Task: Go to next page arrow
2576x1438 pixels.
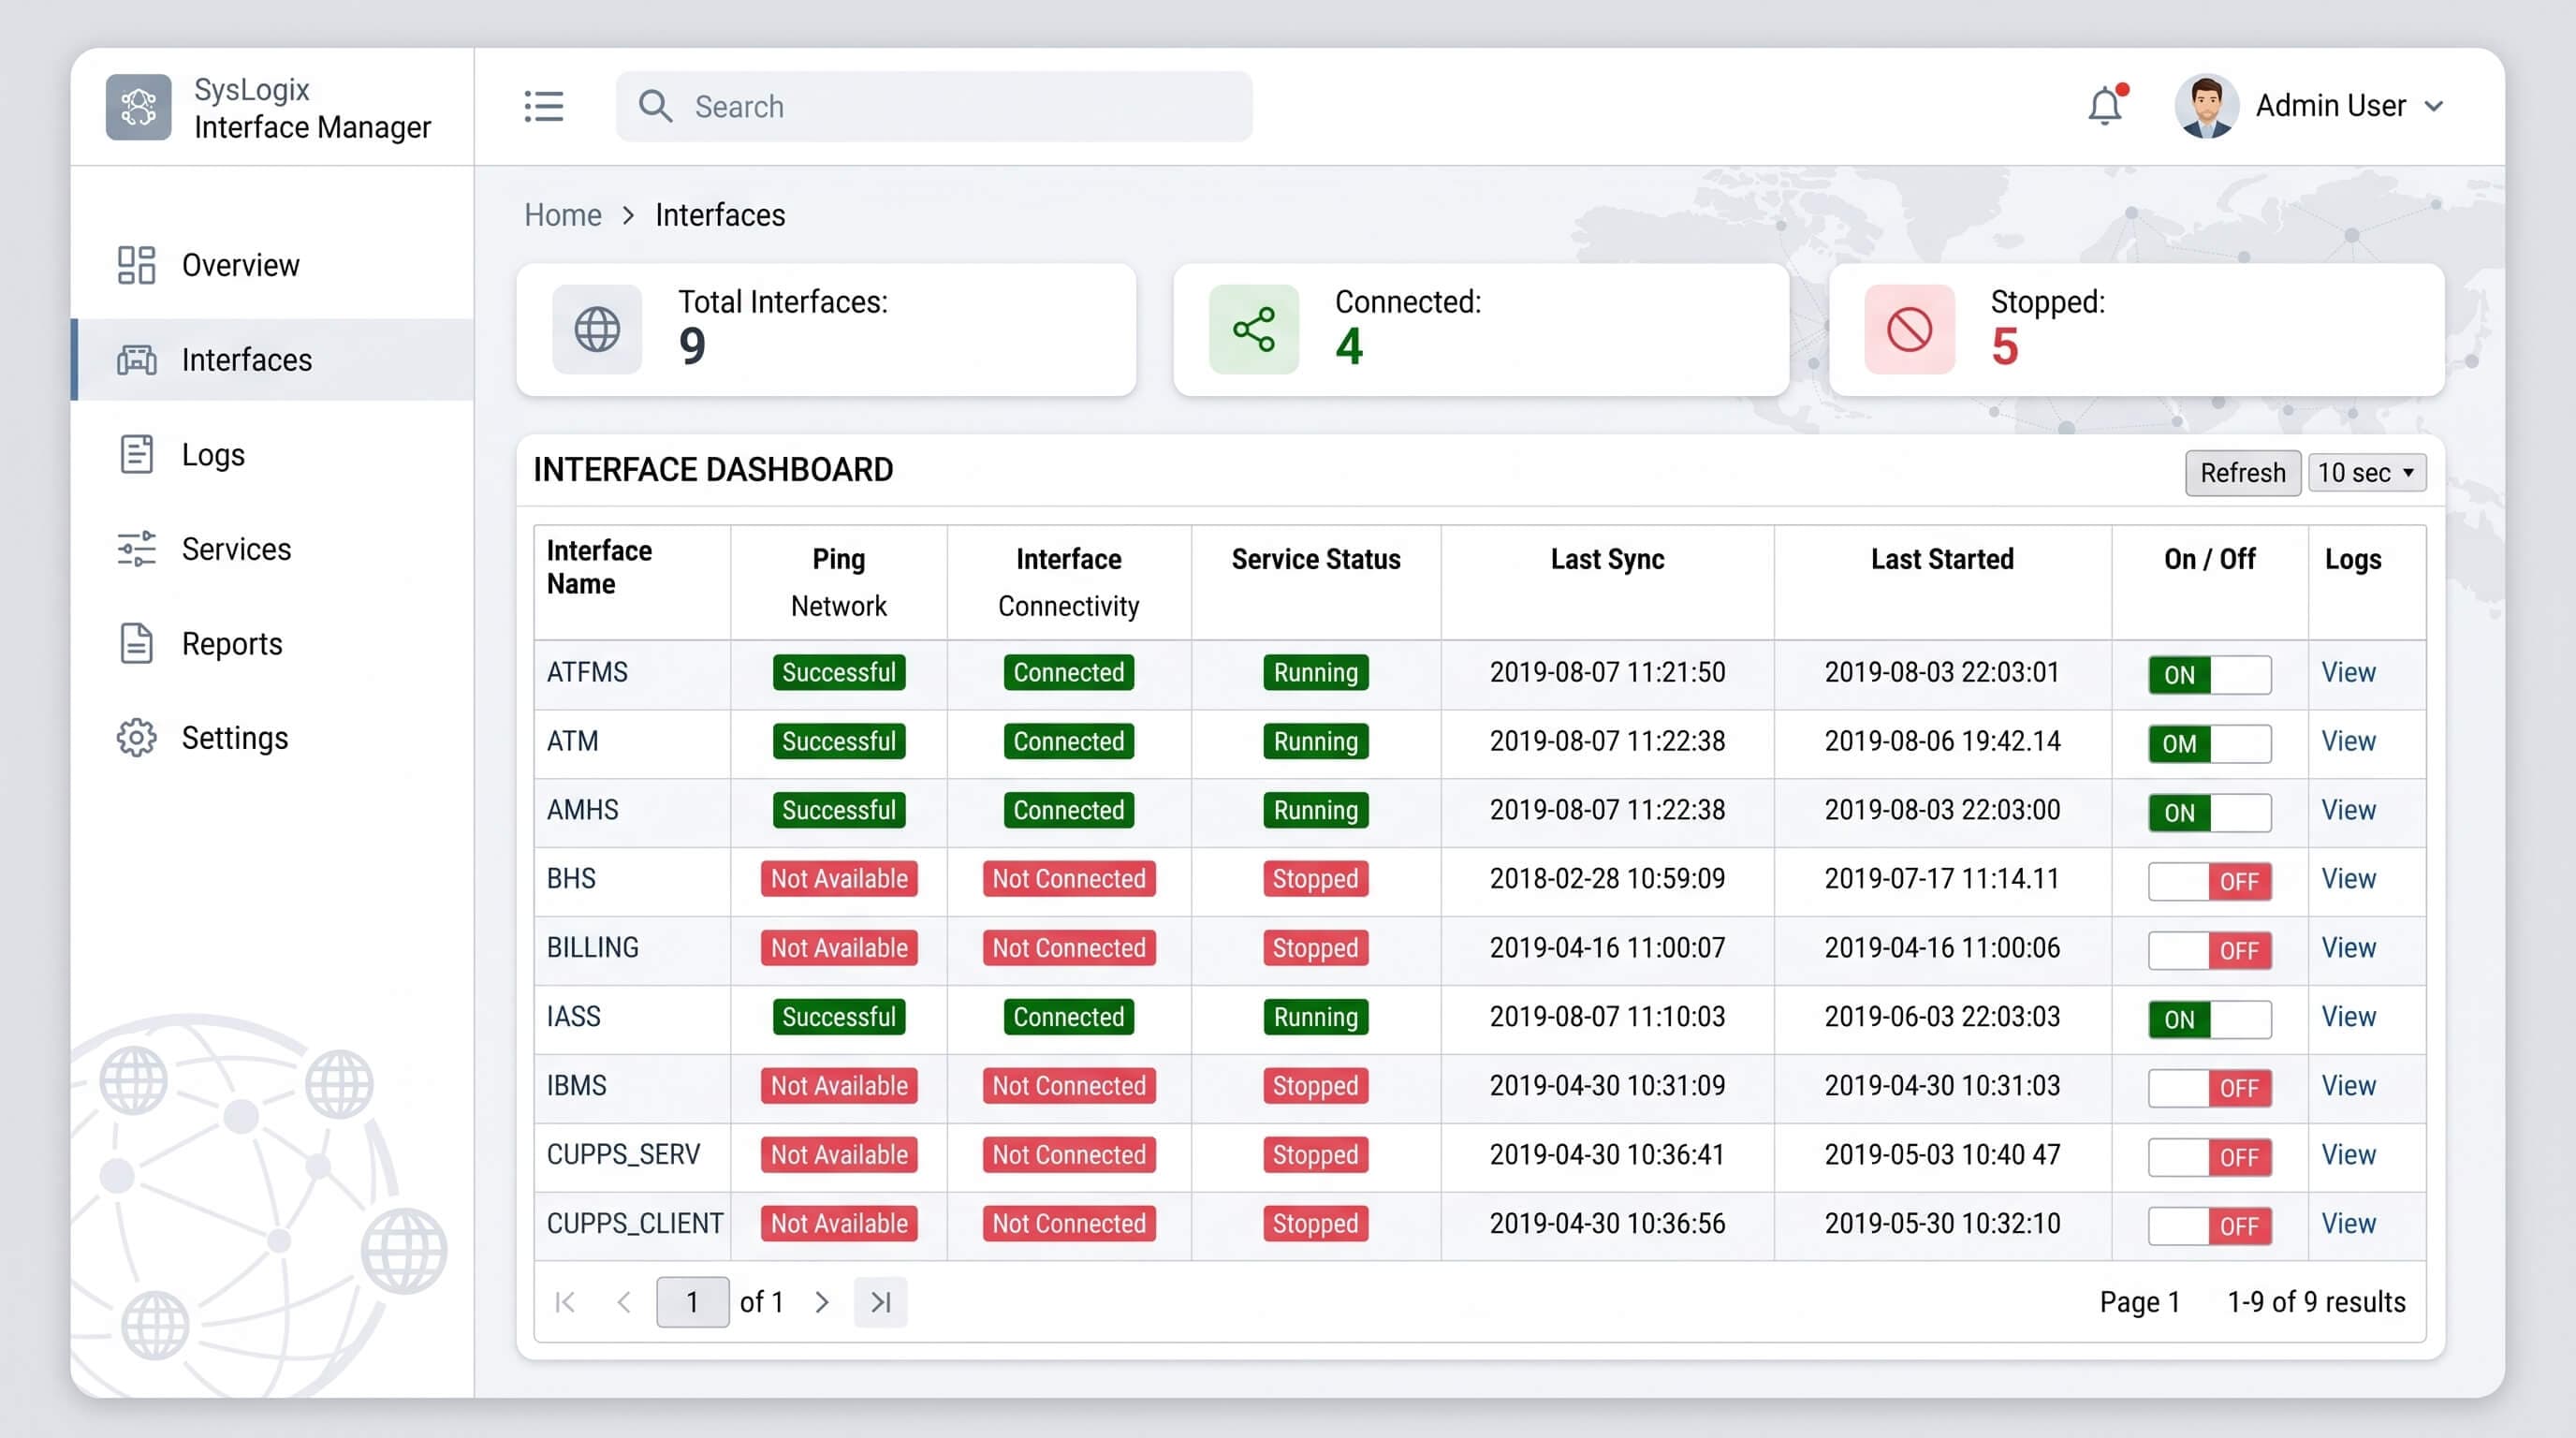Action: coord(822,1302)
